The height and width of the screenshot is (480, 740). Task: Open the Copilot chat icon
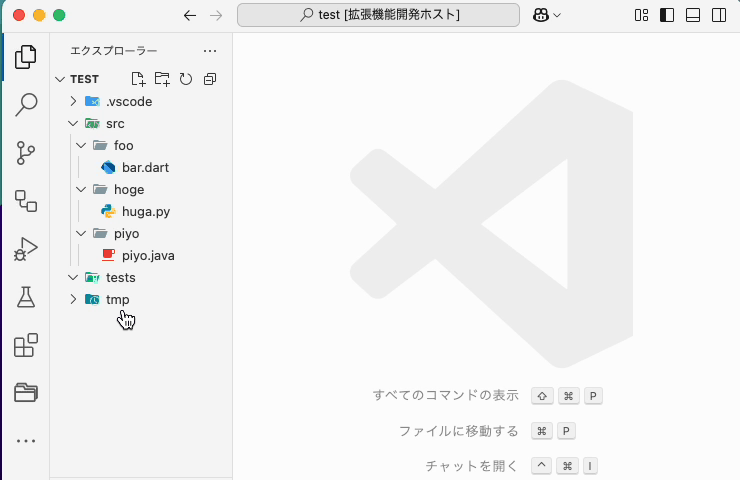[x=541, y=15]
